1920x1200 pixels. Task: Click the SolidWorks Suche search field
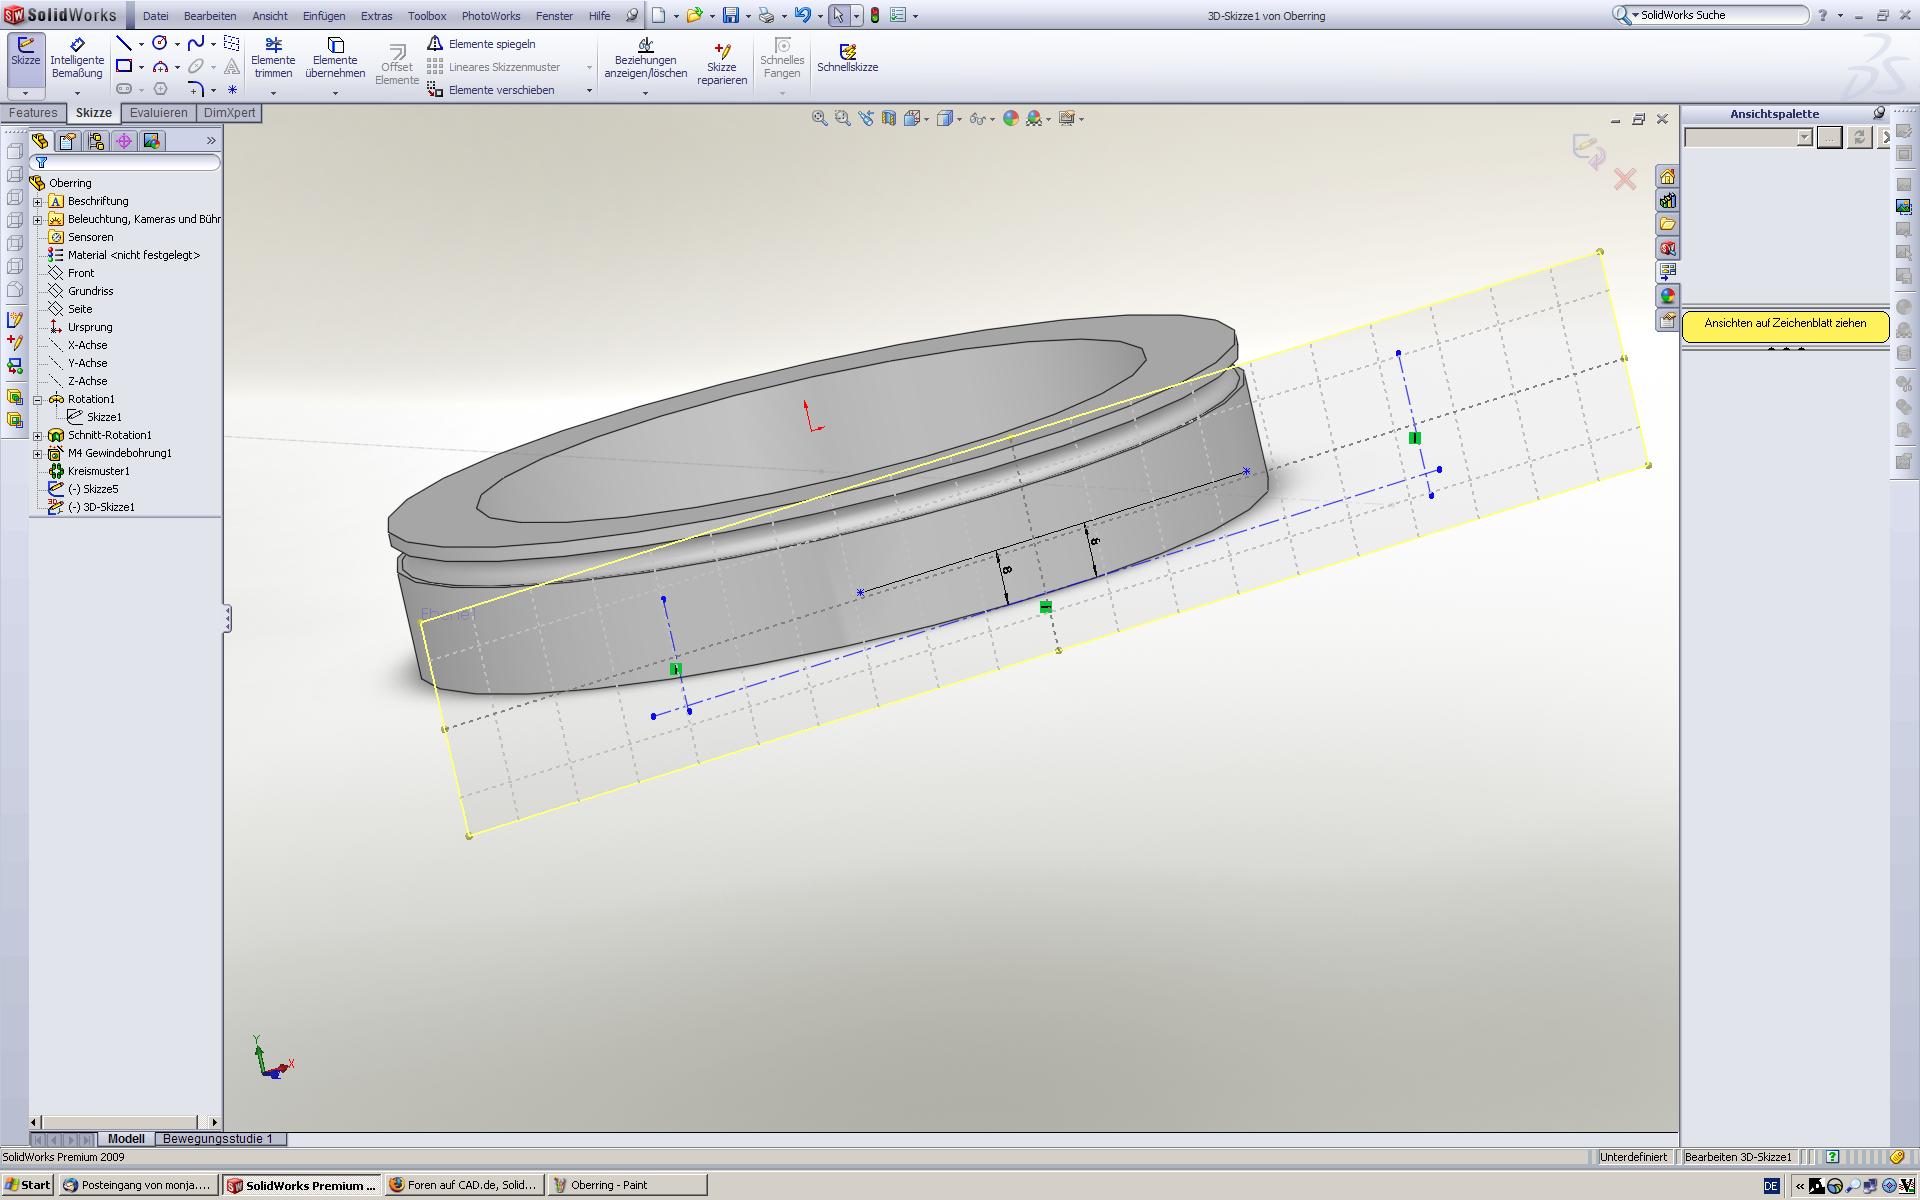click(x=1720, y=15)
